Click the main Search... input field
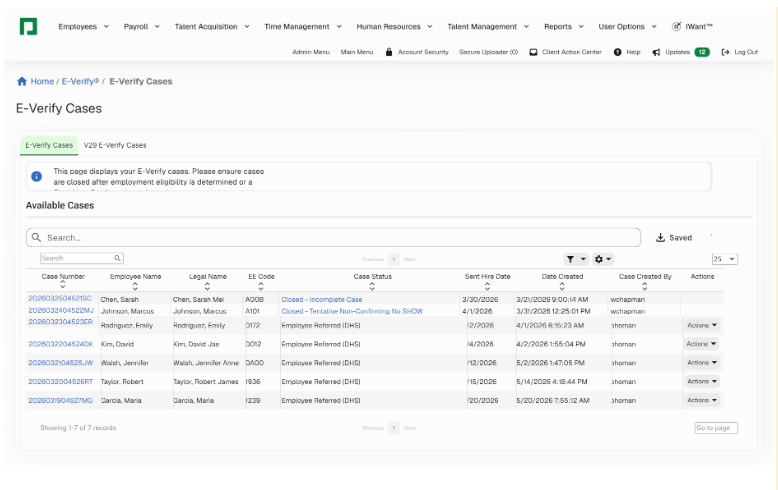The image size is (778, 490). pos(333,238)
